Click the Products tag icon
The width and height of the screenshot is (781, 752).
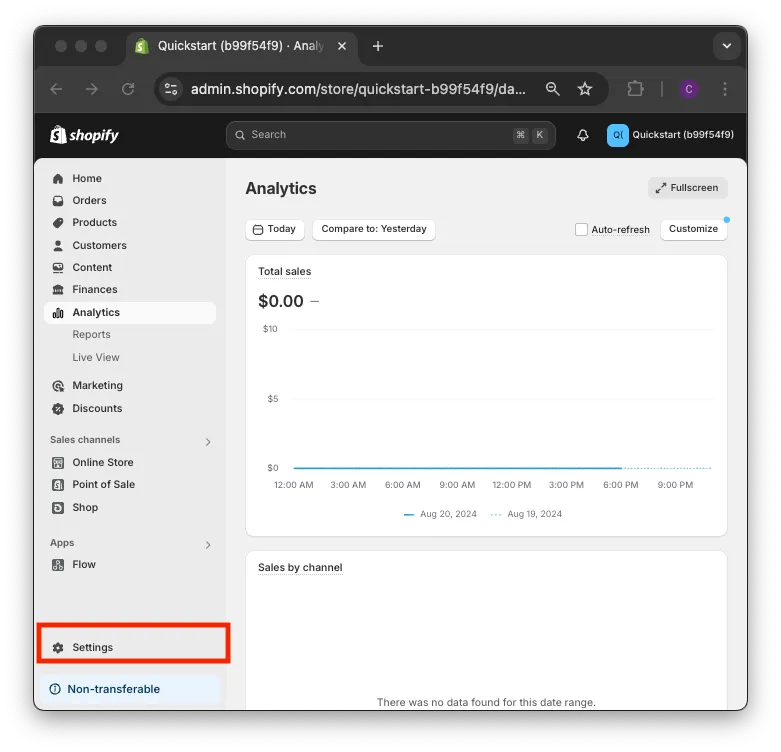58,223
